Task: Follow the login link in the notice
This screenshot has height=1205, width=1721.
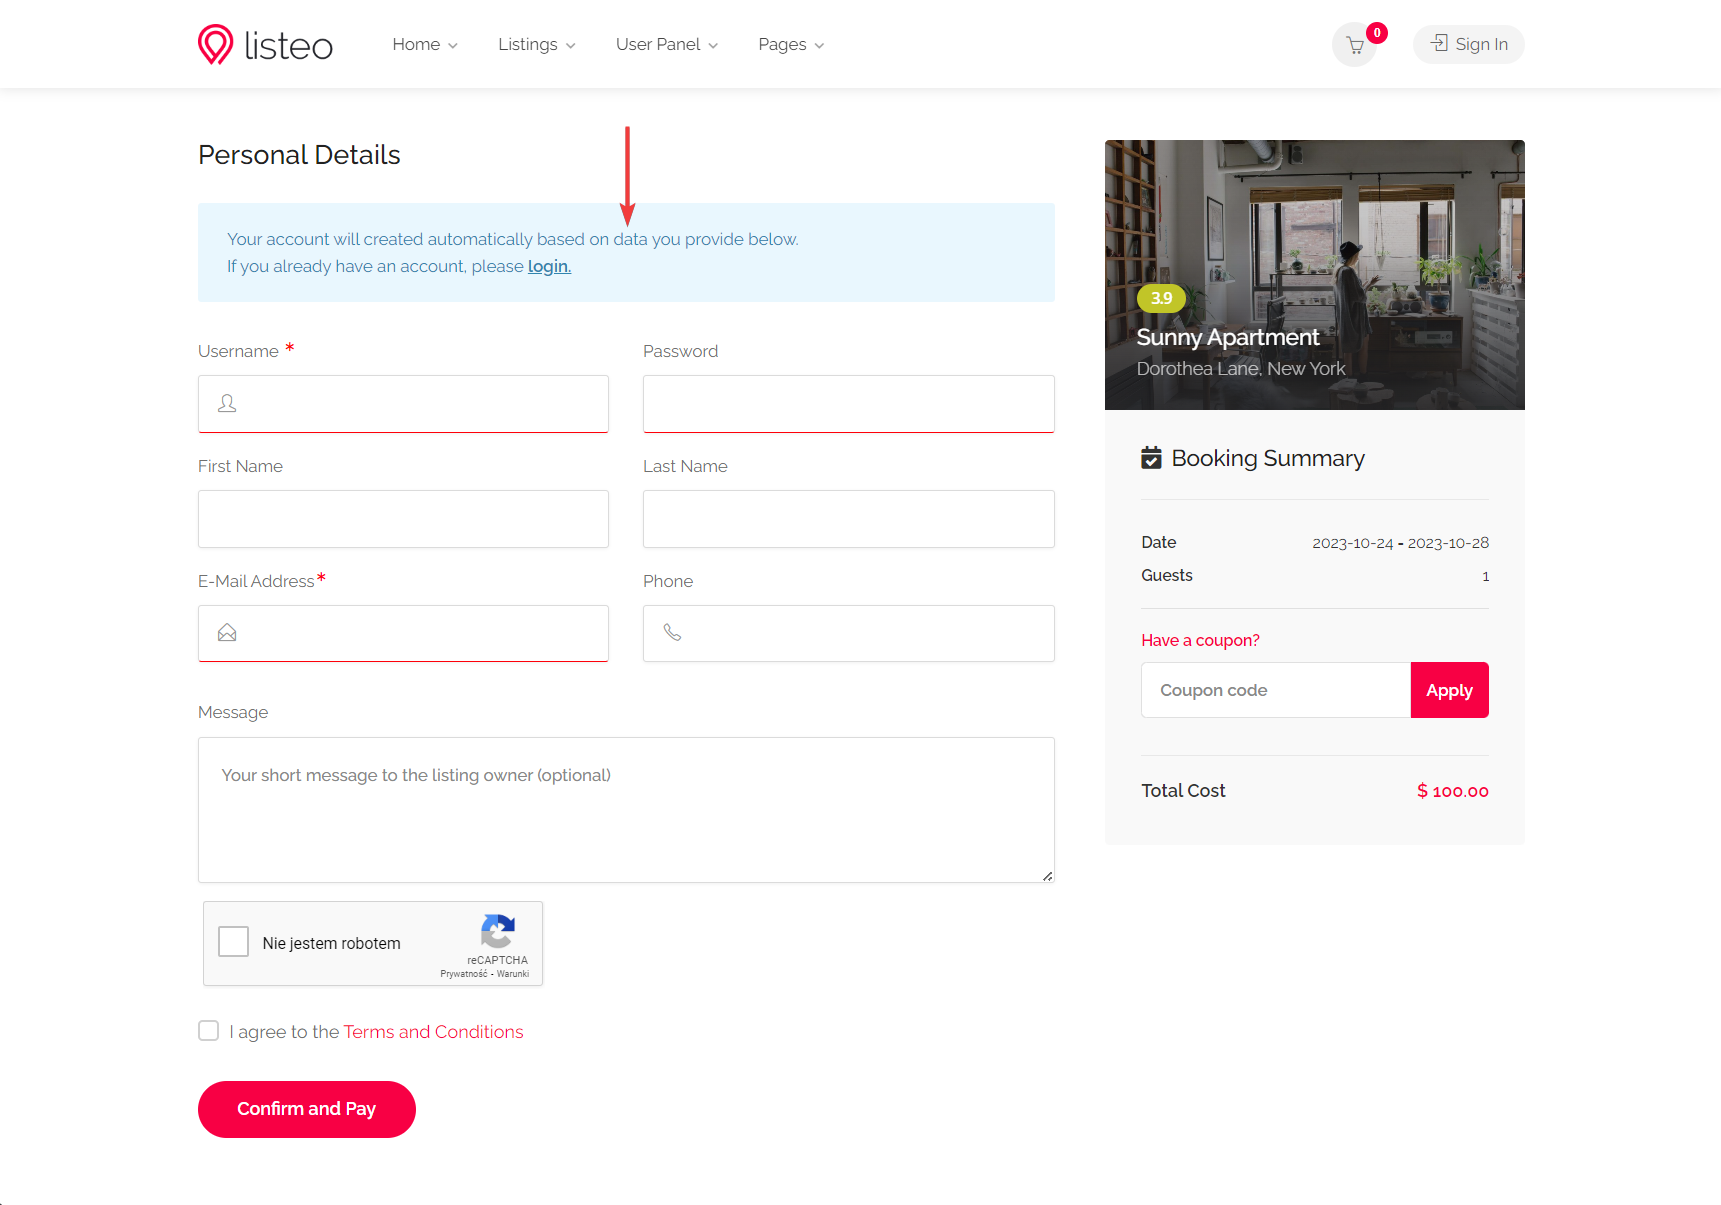Action: click(x=549, y=266)
